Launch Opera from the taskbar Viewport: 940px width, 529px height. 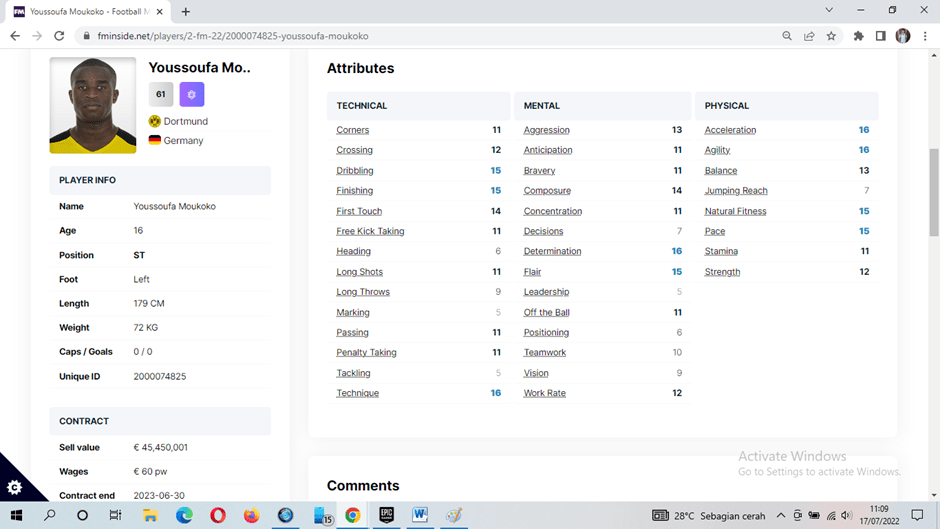217,516
